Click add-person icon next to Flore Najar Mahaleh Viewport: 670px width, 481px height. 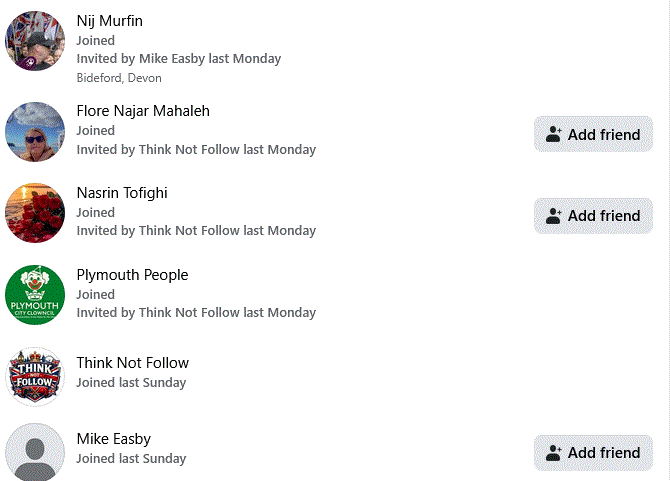click(x=554, y=134)
